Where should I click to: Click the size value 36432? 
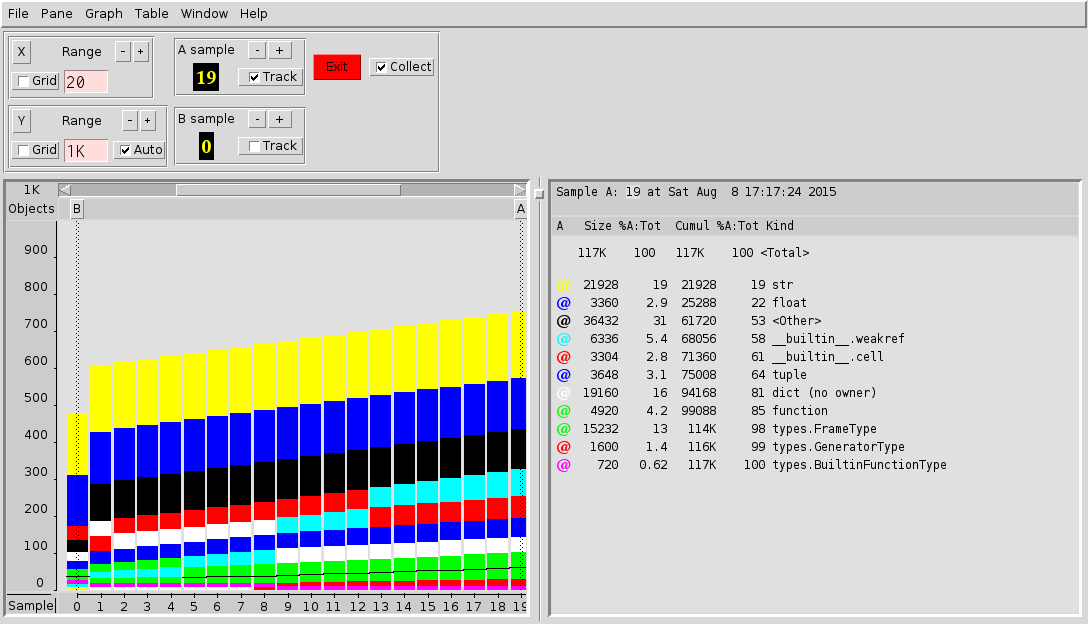601,321
